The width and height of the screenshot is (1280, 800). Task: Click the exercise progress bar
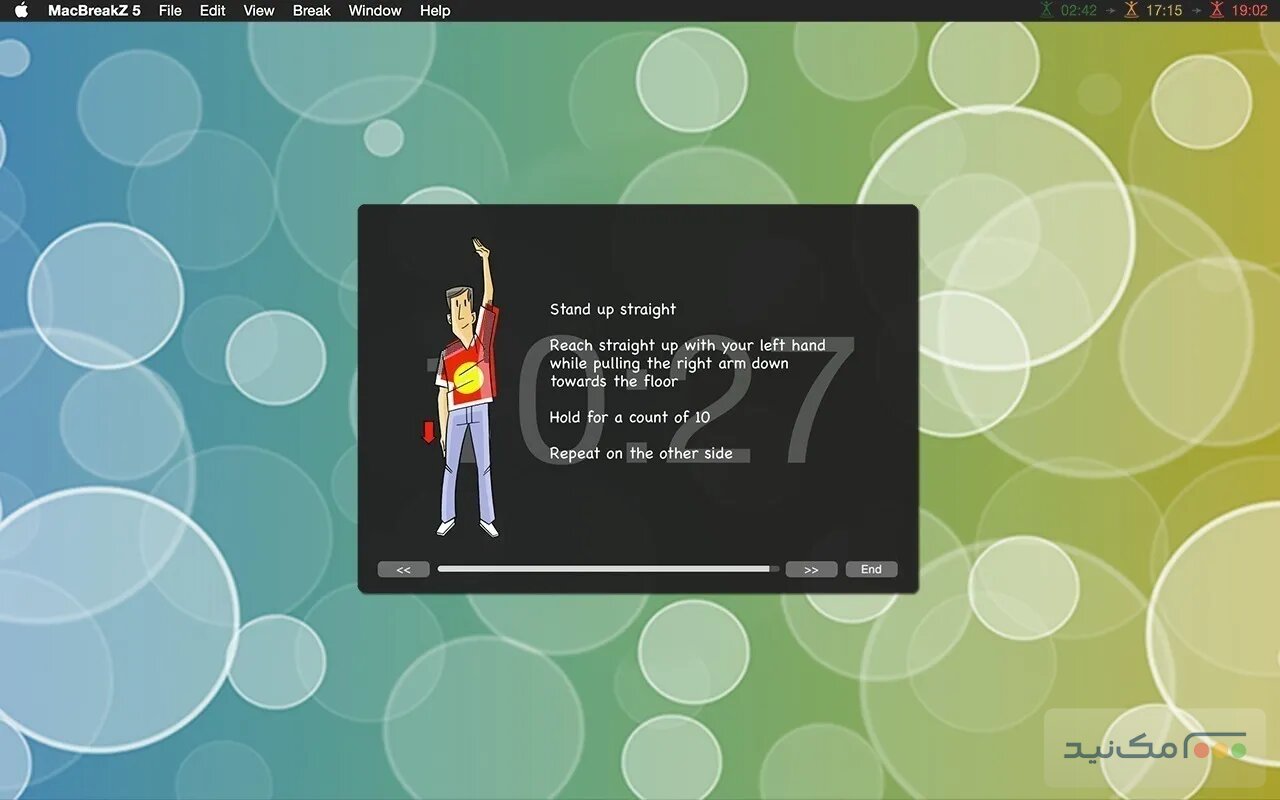pyautogui.click(x=608, y=568)
